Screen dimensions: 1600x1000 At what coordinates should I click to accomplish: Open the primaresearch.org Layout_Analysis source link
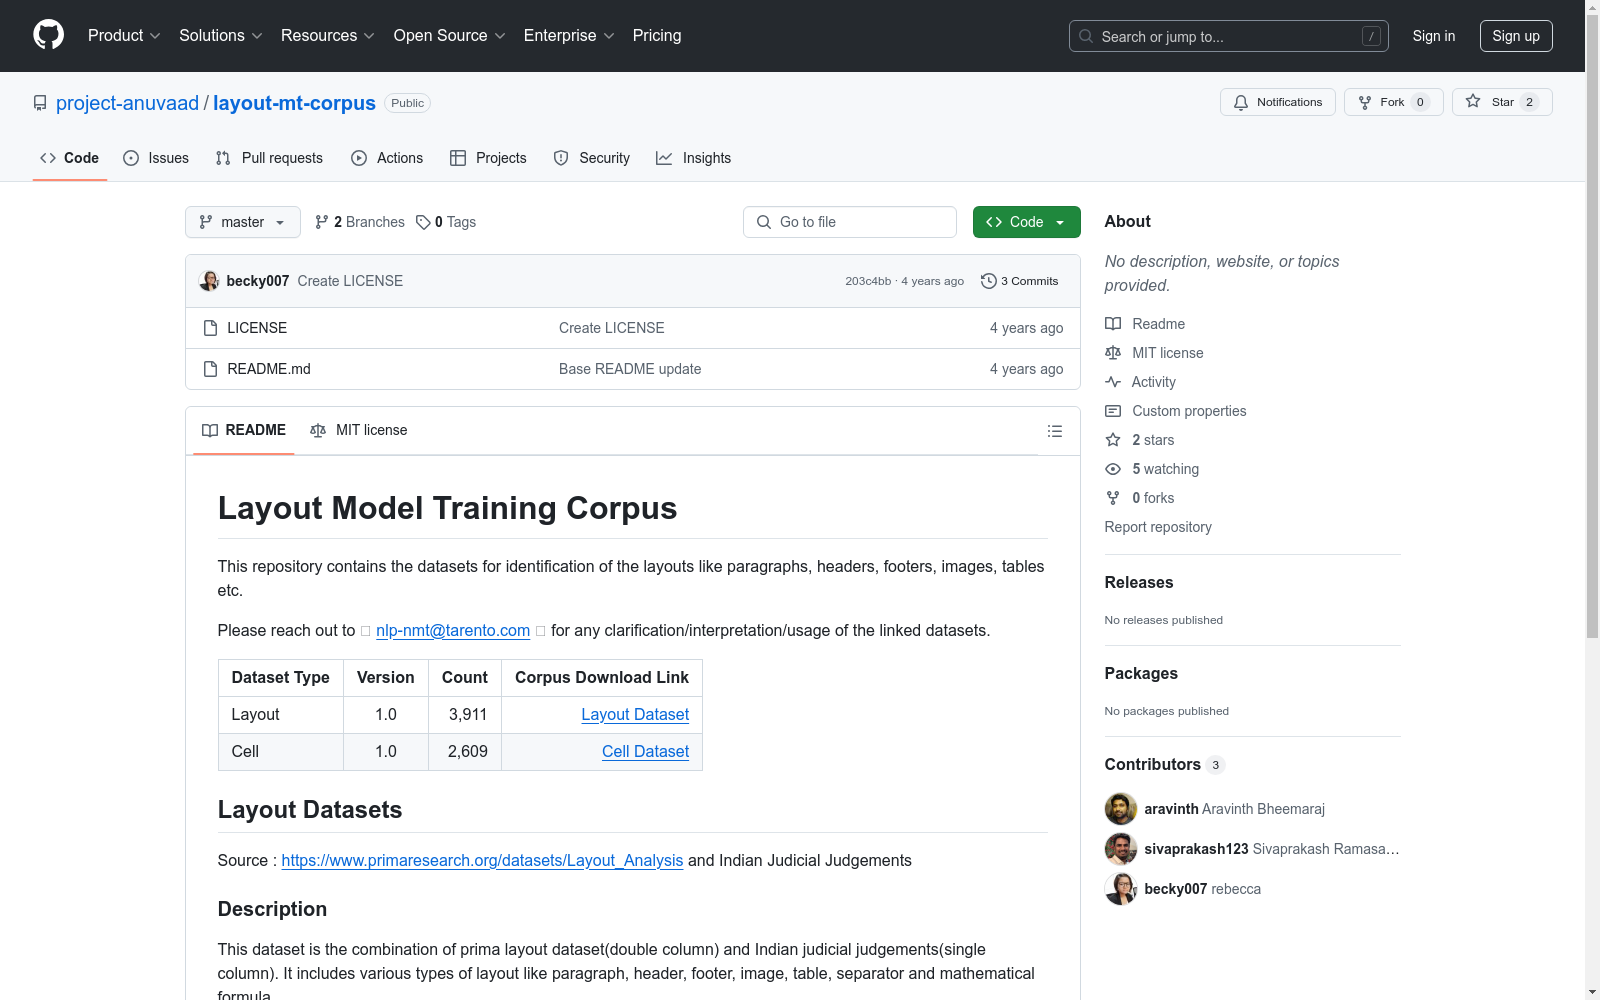[482, 860]
